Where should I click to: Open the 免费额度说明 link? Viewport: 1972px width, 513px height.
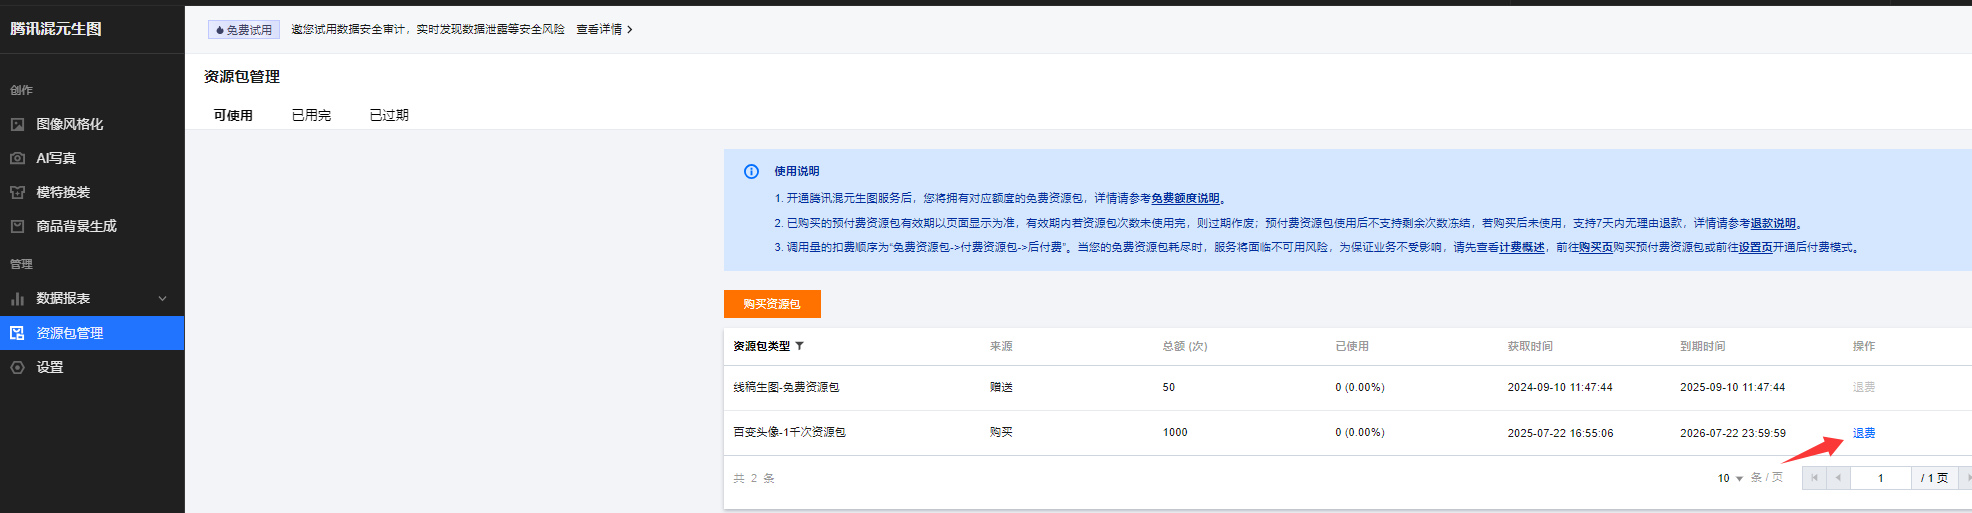1185,199
